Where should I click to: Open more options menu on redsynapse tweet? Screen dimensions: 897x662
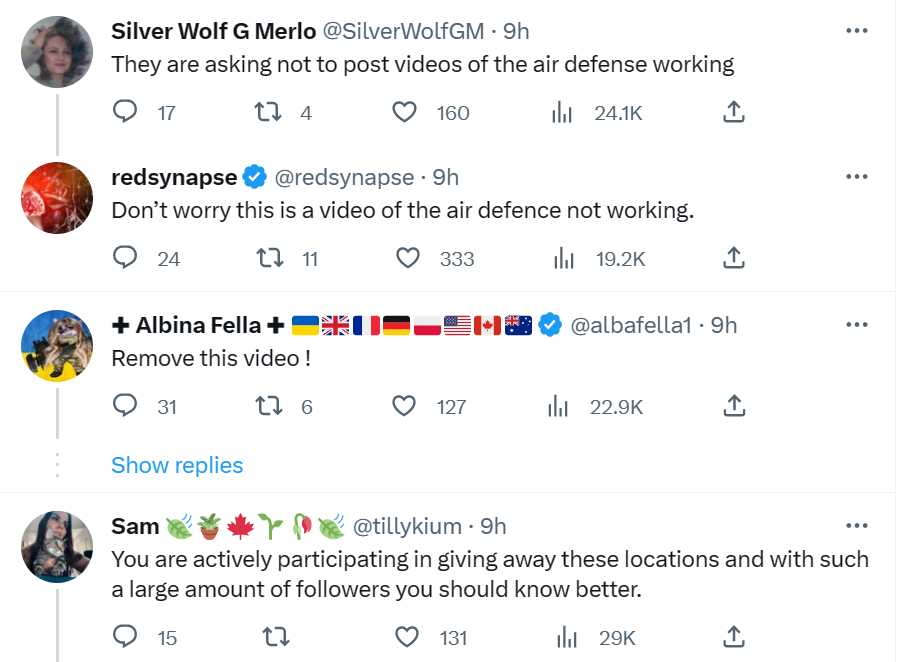856,177
